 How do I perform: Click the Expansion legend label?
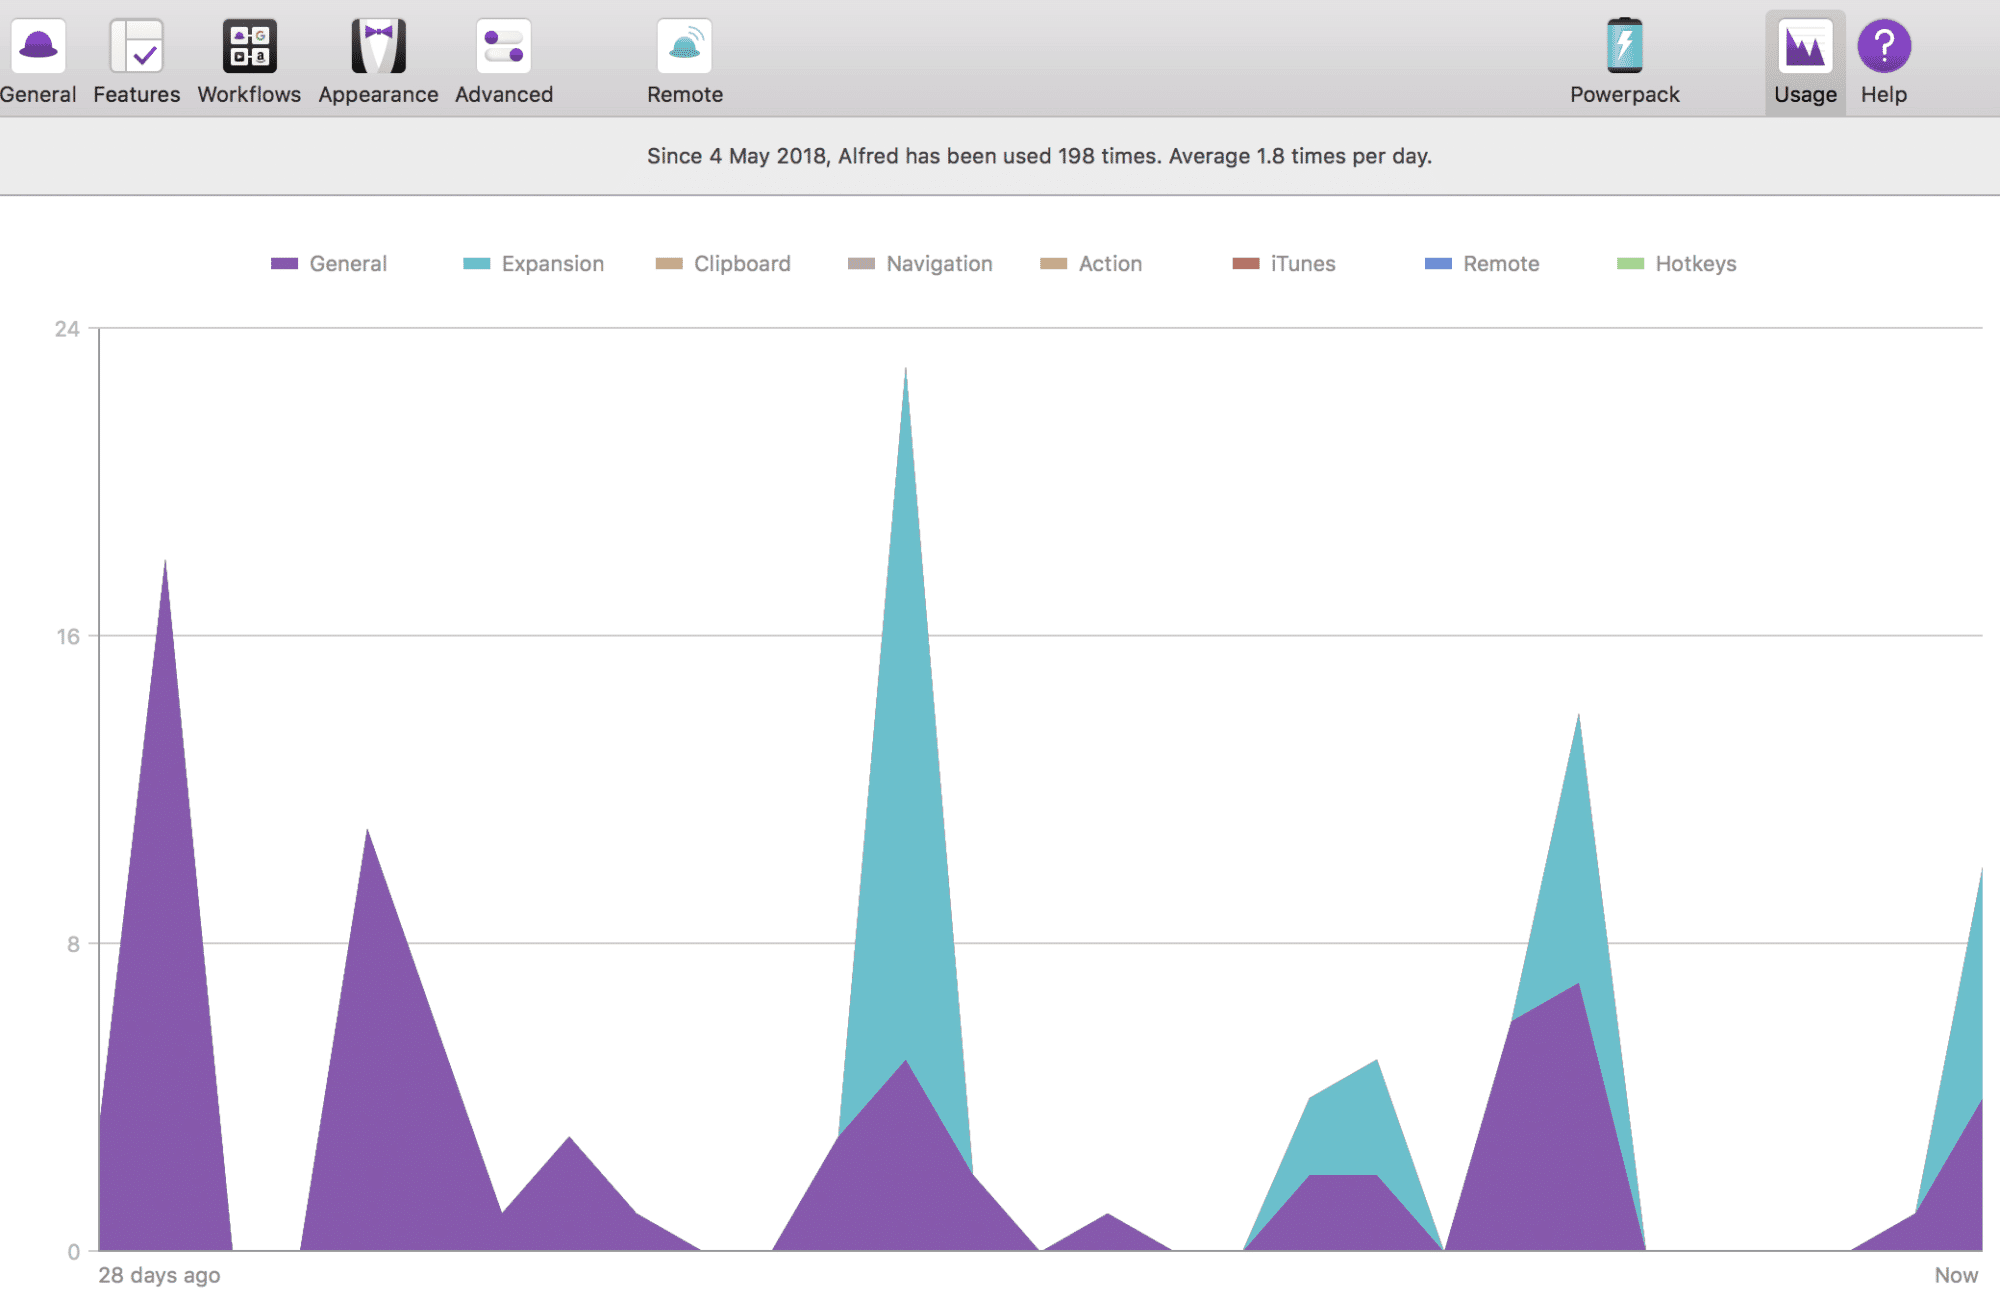[x=553, y=264]
